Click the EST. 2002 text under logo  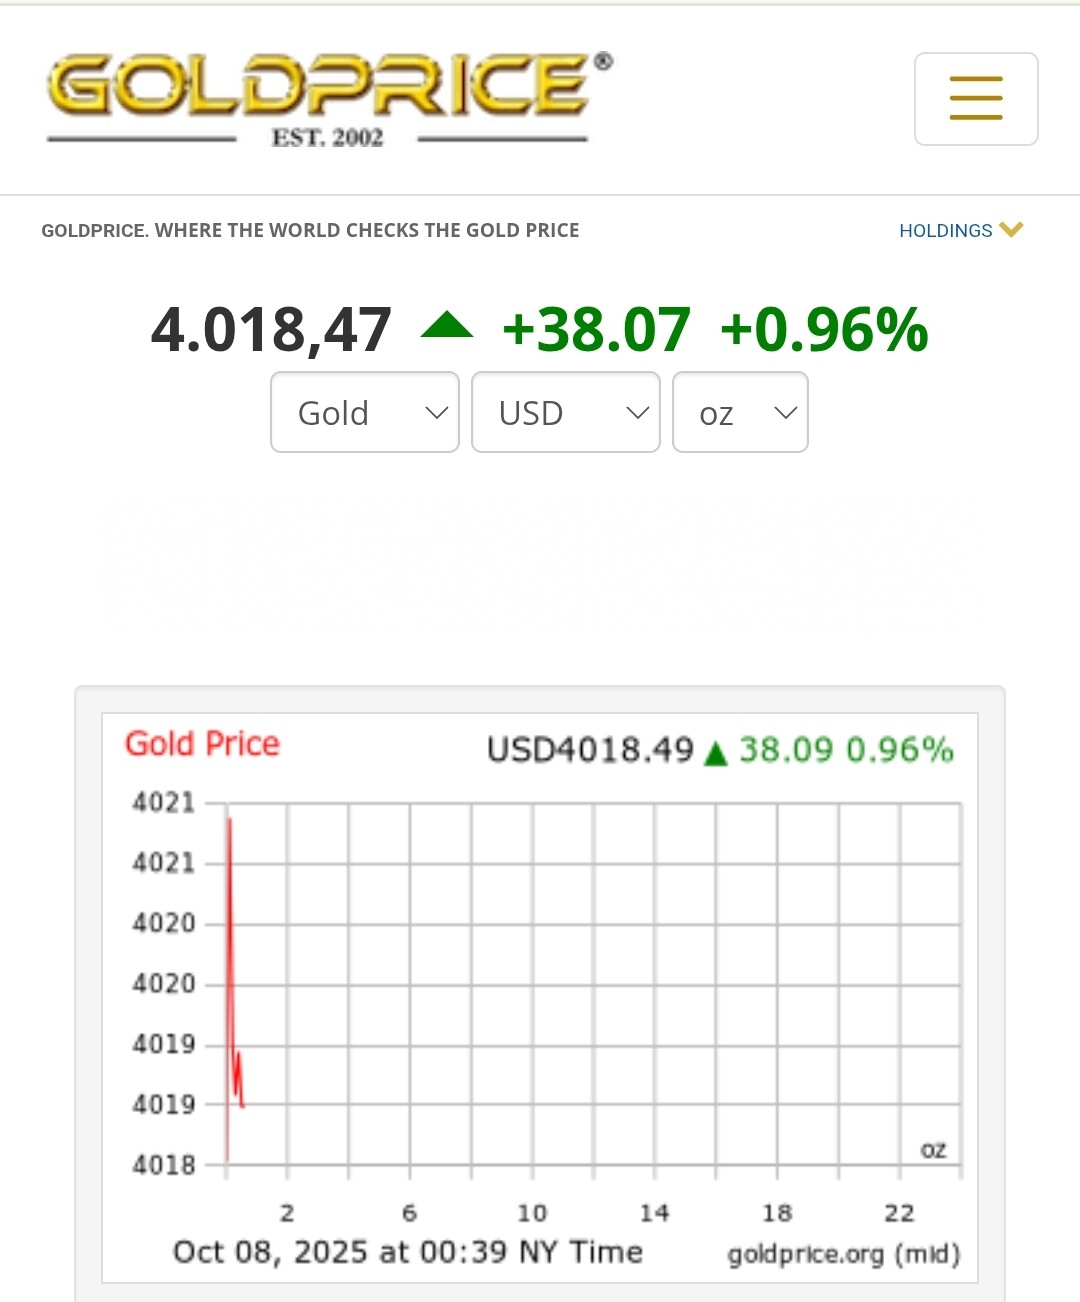pyautogui.click(x=327, y=138)
